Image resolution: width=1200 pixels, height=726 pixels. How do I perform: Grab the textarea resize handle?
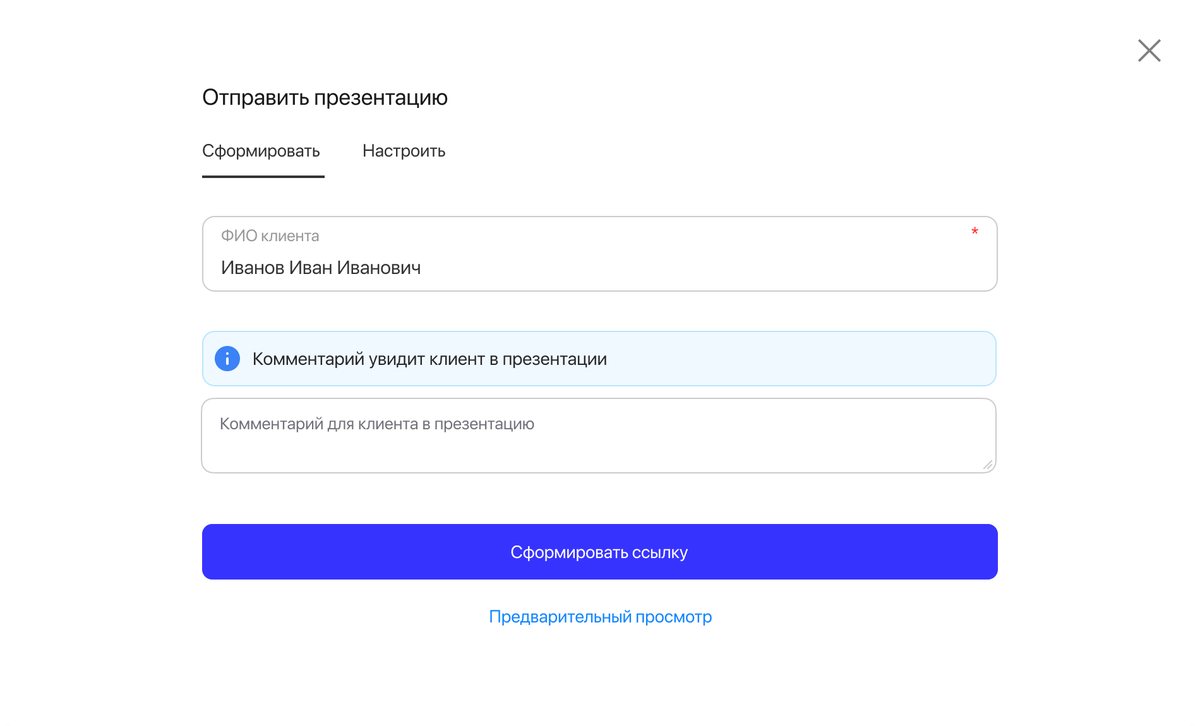(987, 464)
